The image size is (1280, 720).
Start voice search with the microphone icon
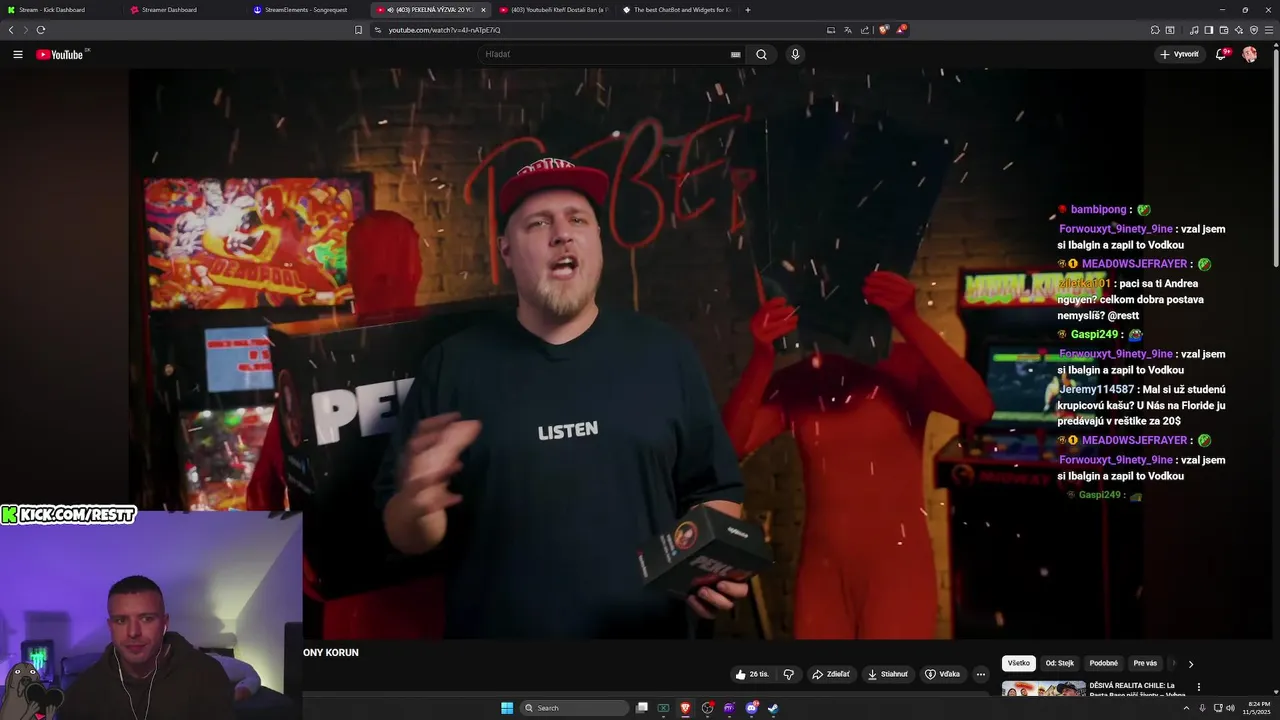[795, 55]
